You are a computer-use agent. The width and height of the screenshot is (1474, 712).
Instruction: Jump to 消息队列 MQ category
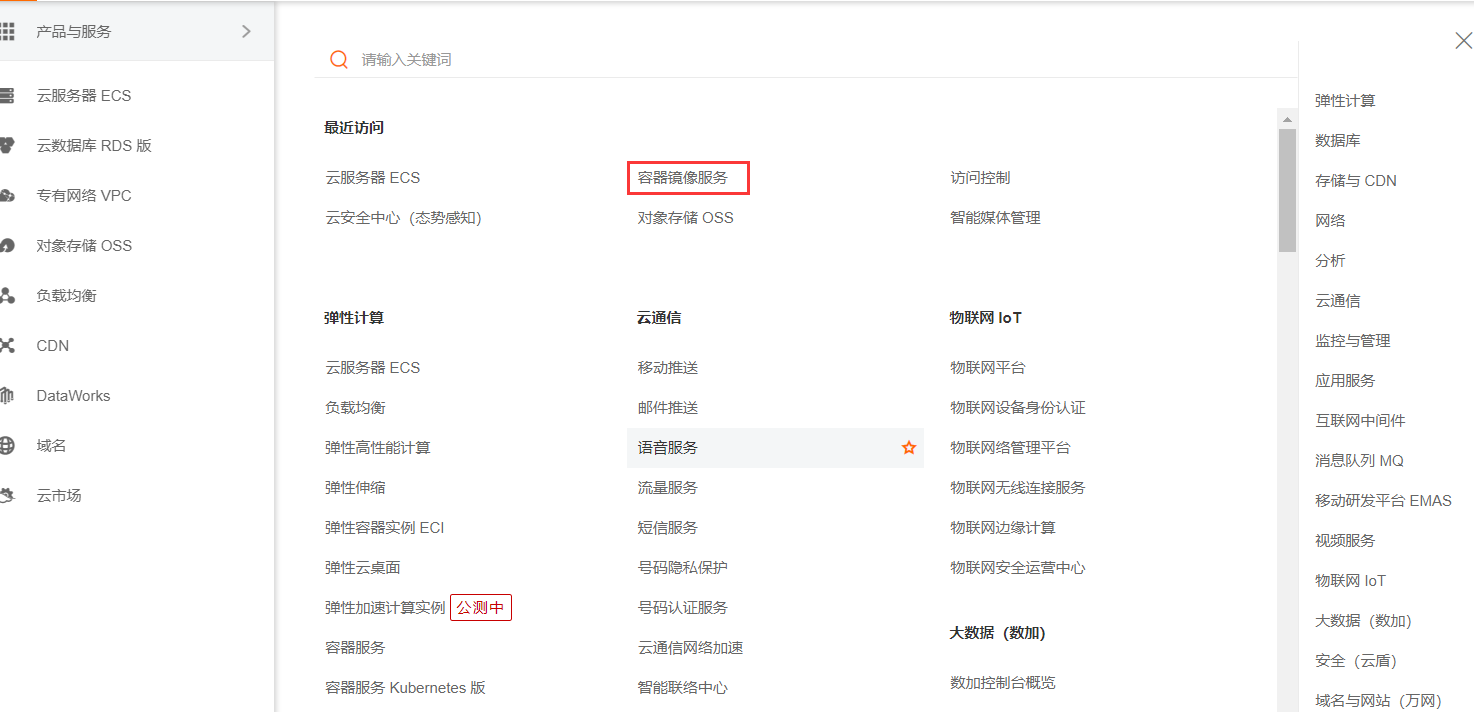pyautogui.click(x=1360, y=461)
